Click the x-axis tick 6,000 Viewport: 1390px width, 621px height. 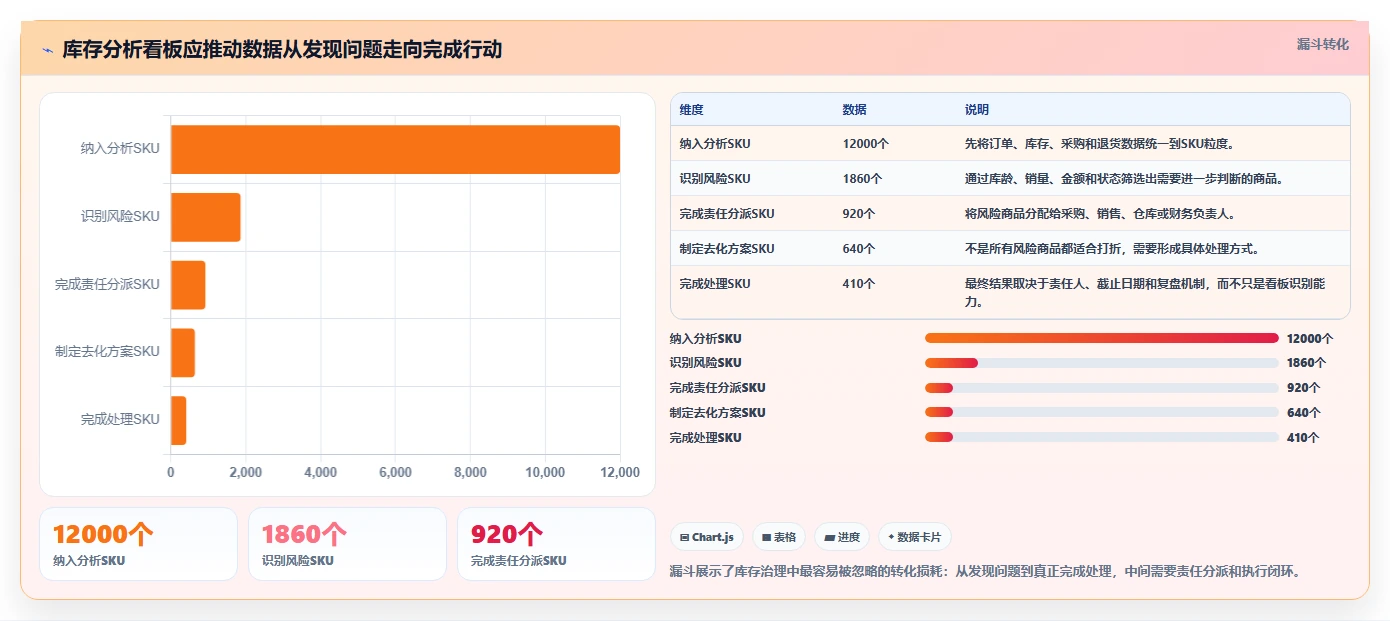395,472
